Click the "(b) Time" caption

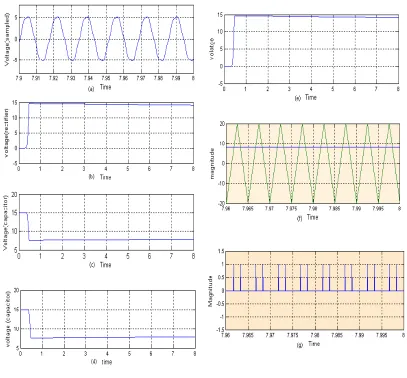tap(100, 177)
